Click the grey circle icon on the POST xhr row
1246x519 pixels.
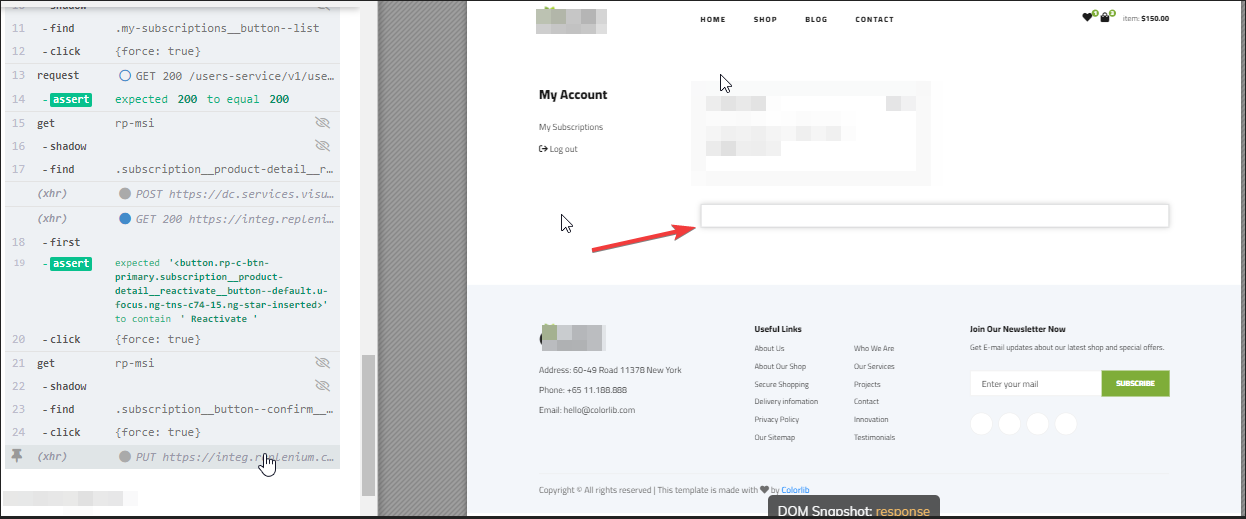click(125, 194)
